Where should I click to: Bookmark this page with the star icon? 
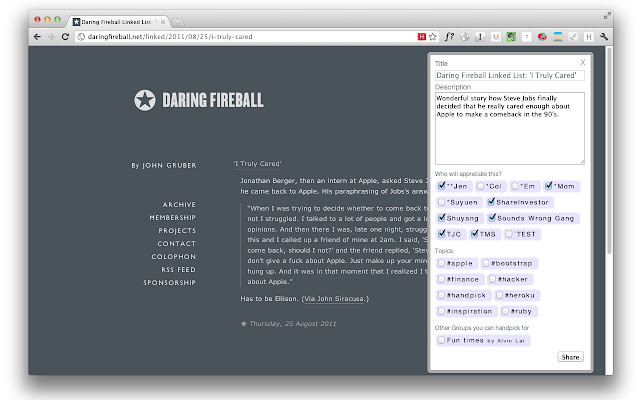tap(433, 37)
